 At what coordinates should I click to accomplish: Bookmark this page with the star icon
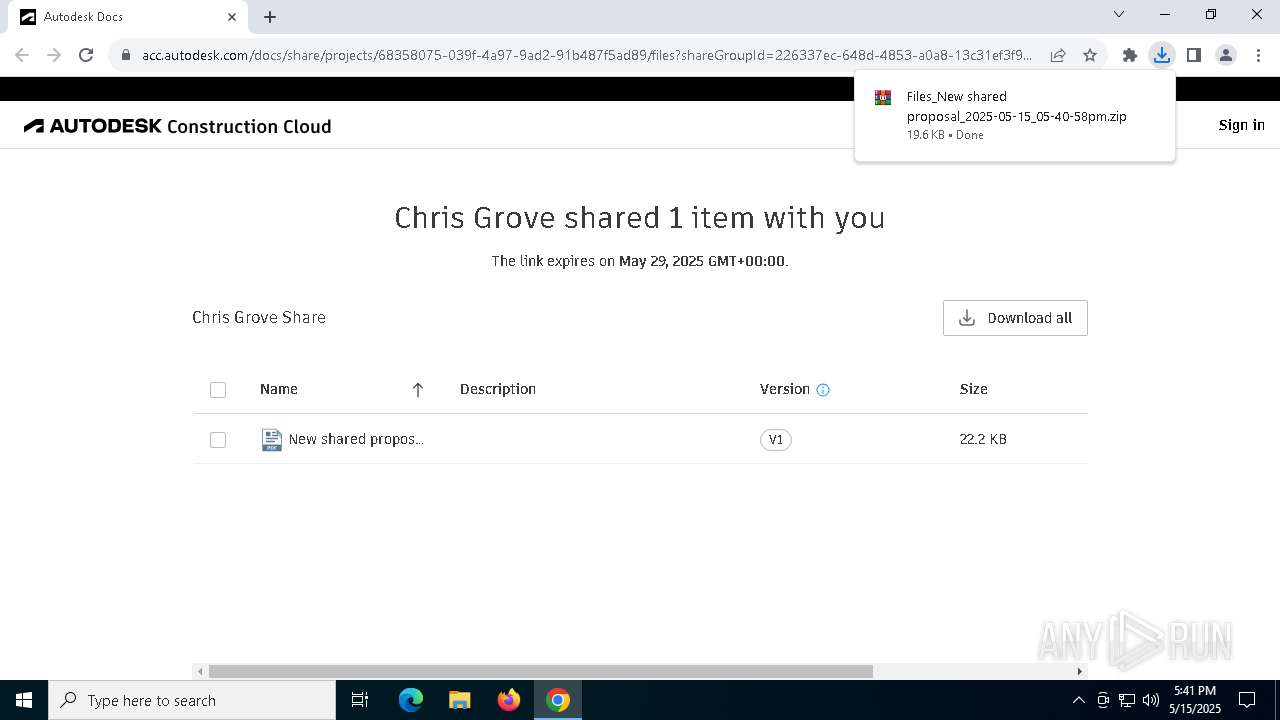1090,55
